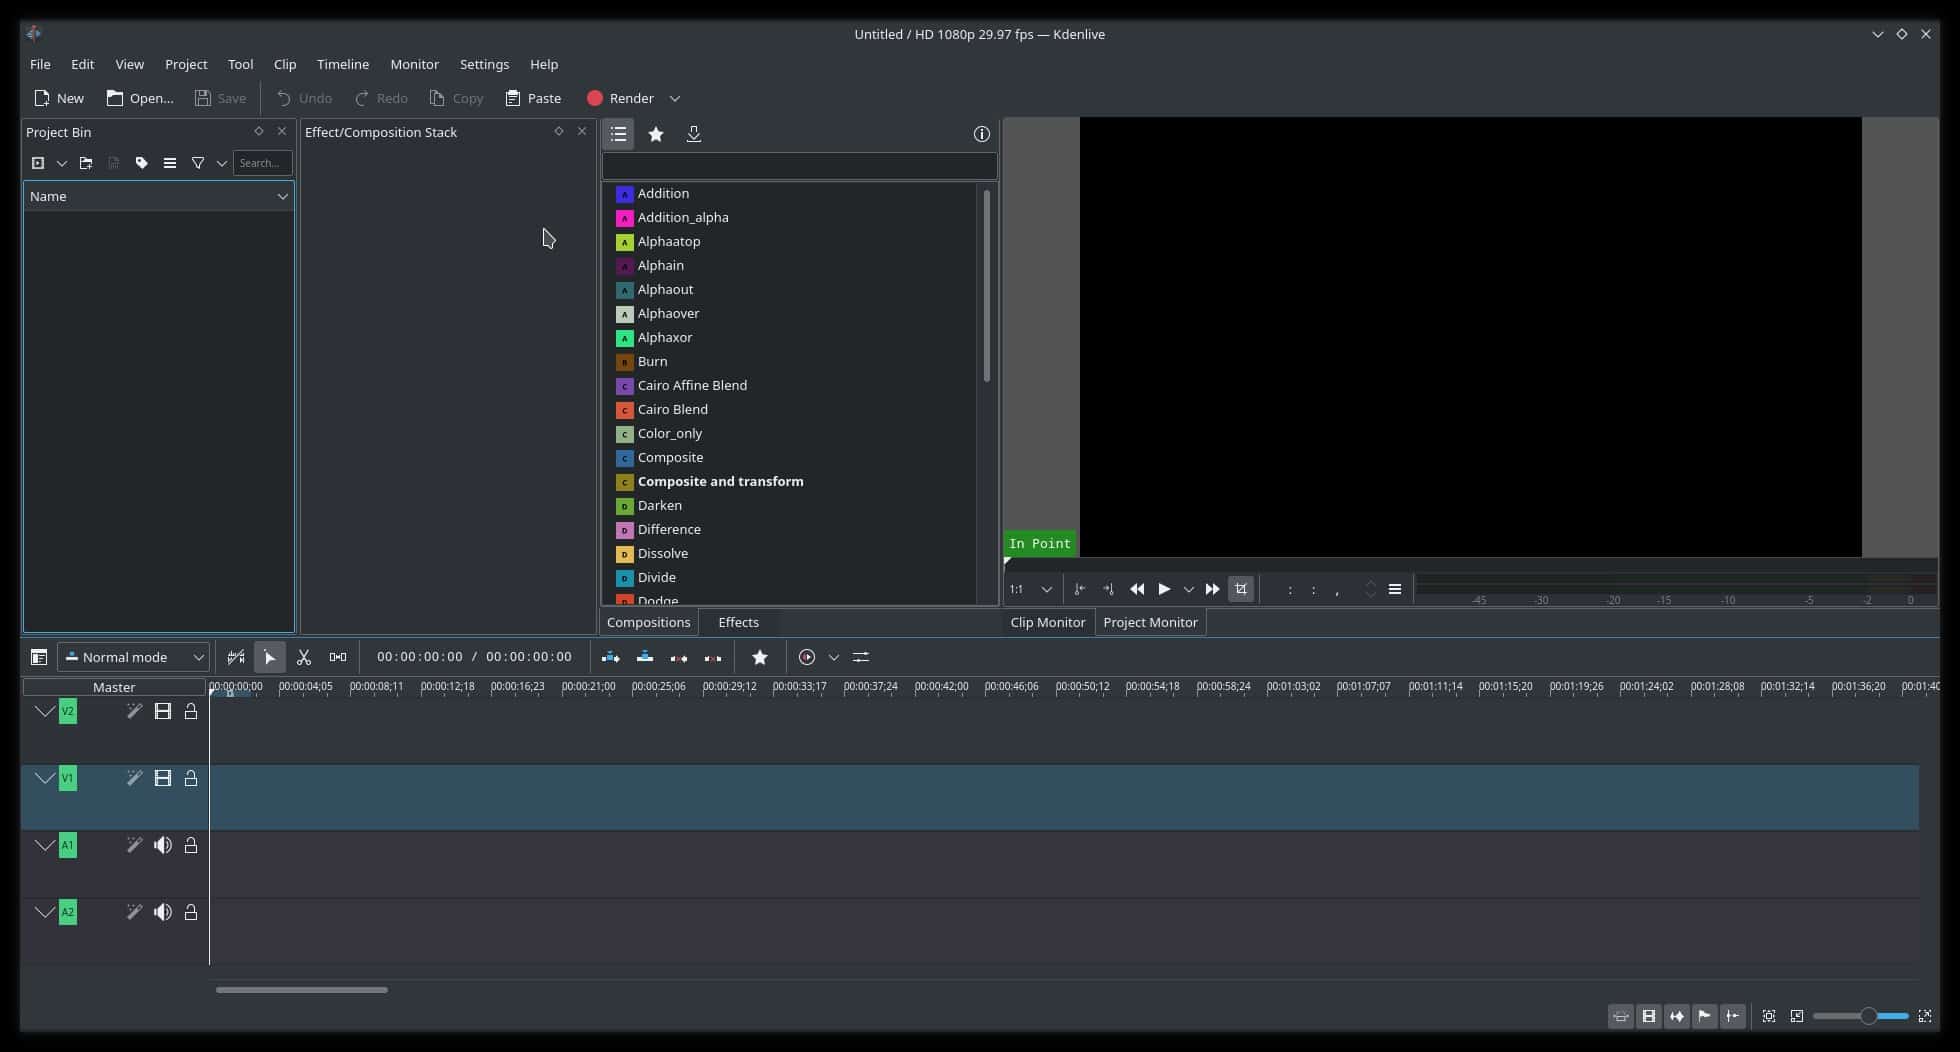The width and height of the screenshot is (1960, 1052).
Task: Toggle zone mode in the monitor toolbar
Action: [1240, 589]
